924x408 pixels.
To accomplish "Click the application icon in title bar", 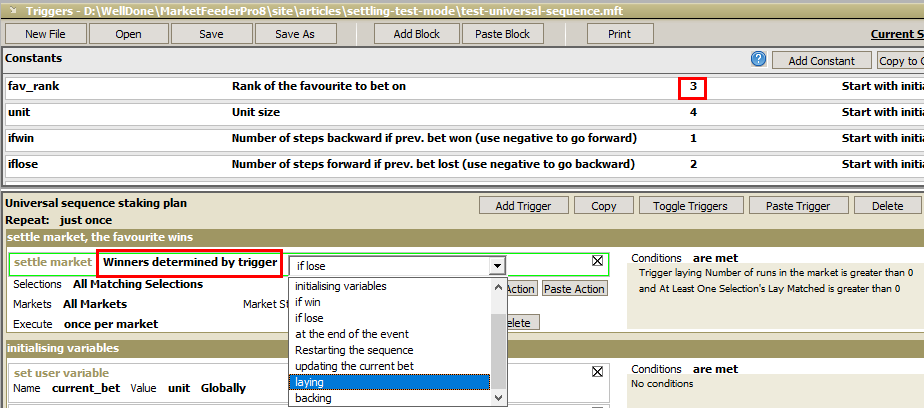I will click(x=13, y=11).
